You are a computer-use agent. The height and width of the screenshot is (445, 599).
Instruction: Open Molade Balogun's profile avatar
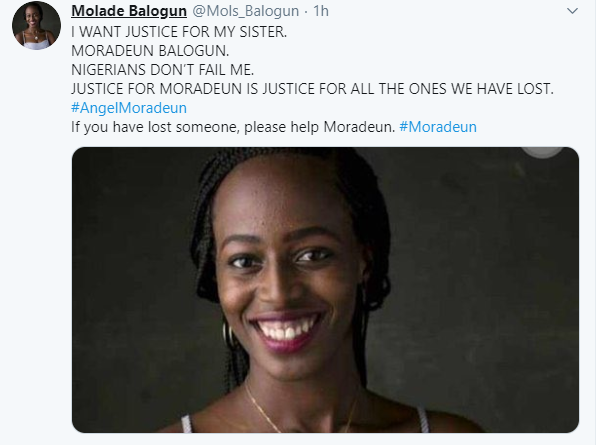[x=36, y=25]
